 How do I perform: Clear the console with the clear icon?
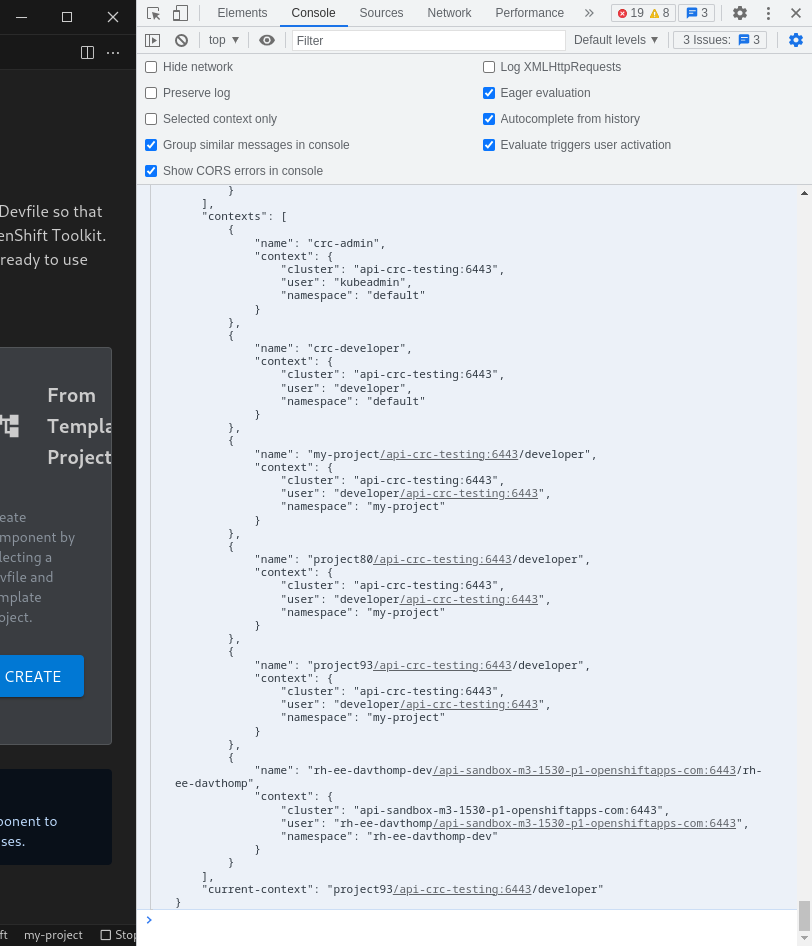click(x=181, y=40)
